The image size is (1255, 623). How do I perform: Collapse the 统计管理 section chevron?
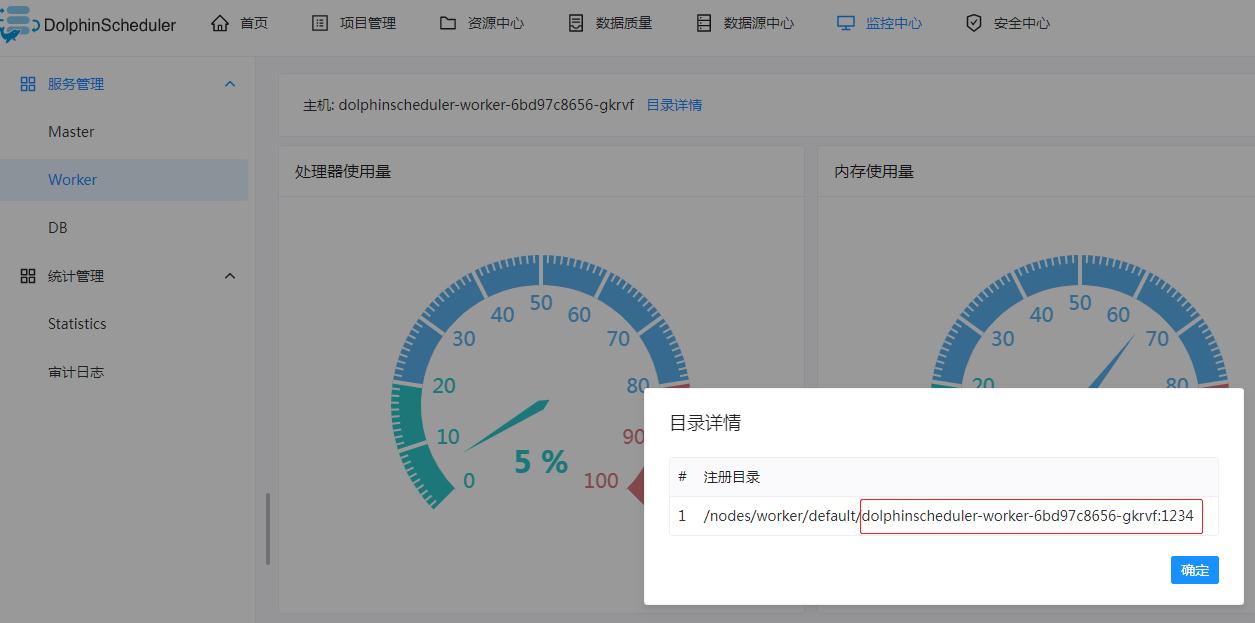pos(230,276)
